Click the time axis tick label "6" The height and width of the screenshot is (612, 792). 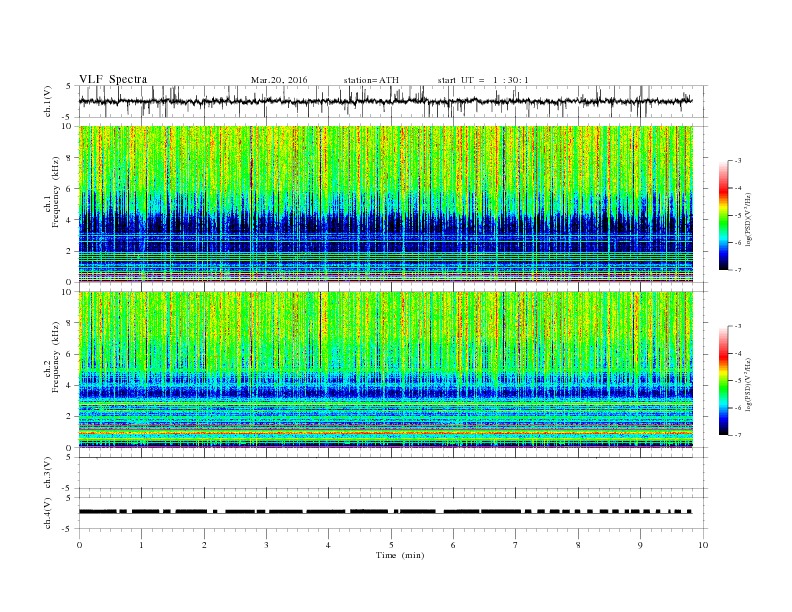pos(453,545)
